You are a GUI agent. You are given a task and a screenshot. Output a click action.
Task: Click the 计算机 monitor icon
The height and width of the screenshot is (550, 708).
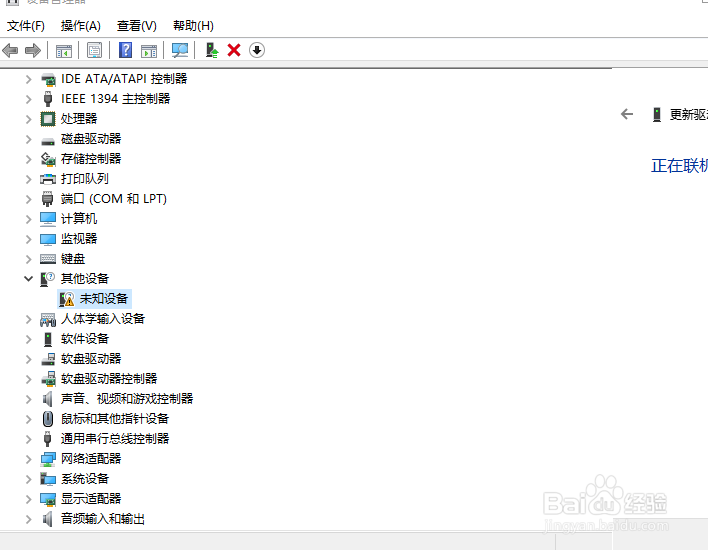pyautogui.click(x=48, y=219)
